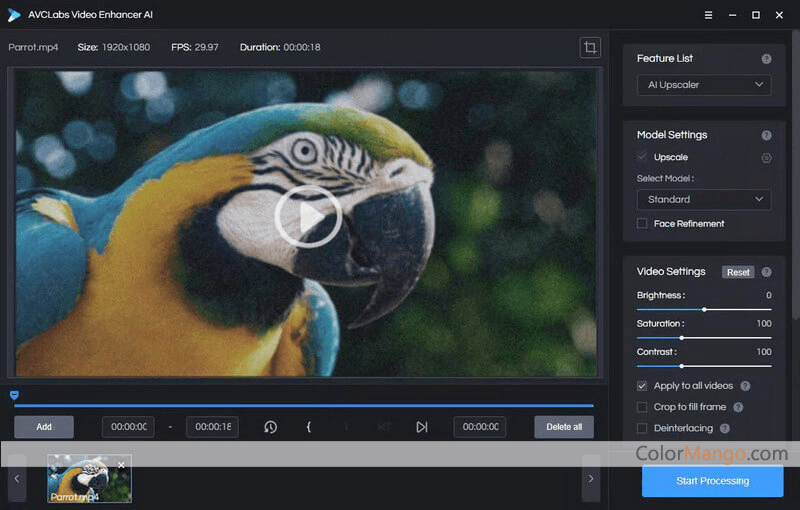Click the current position time field

click(x=480, y=427)
